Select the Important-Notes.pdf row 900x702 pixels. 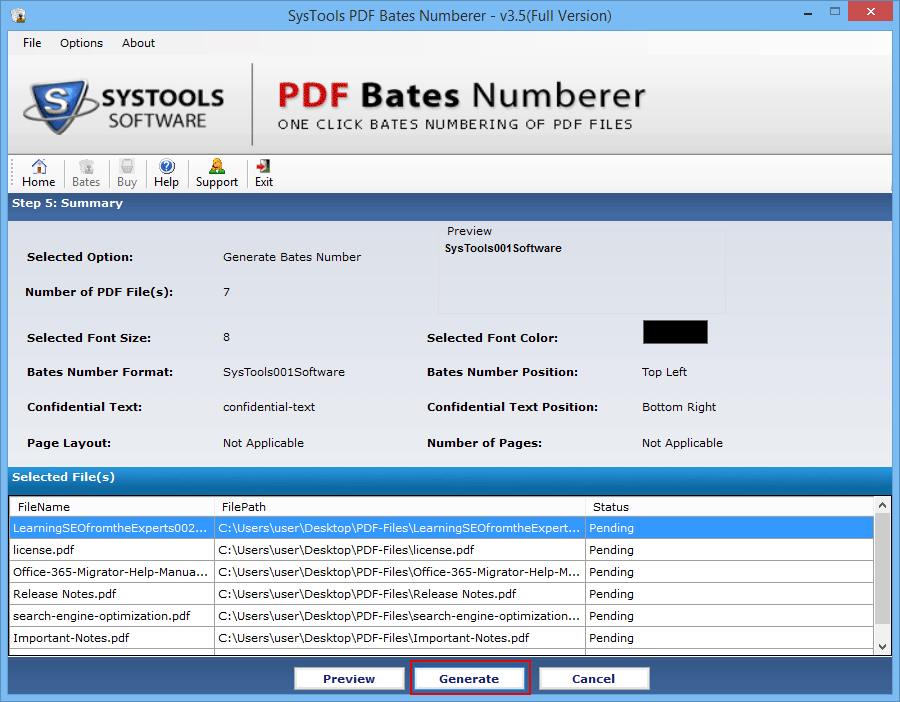pos(441,638)
